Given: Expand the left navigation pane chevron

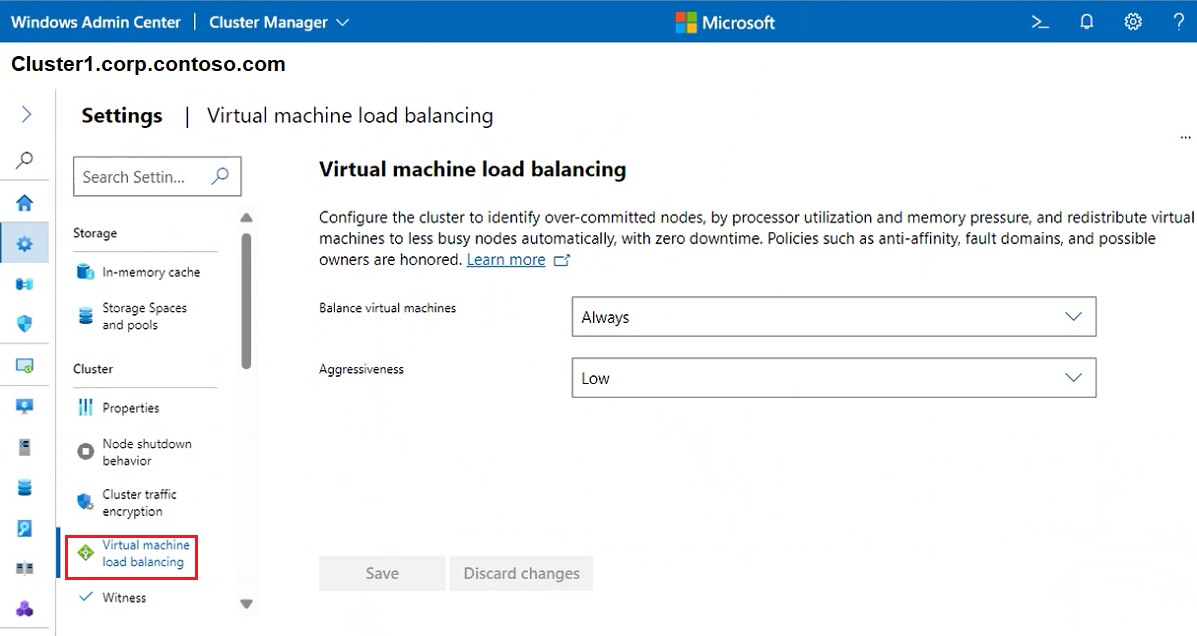Looking at the screenshot, I should tap(26, 115).
